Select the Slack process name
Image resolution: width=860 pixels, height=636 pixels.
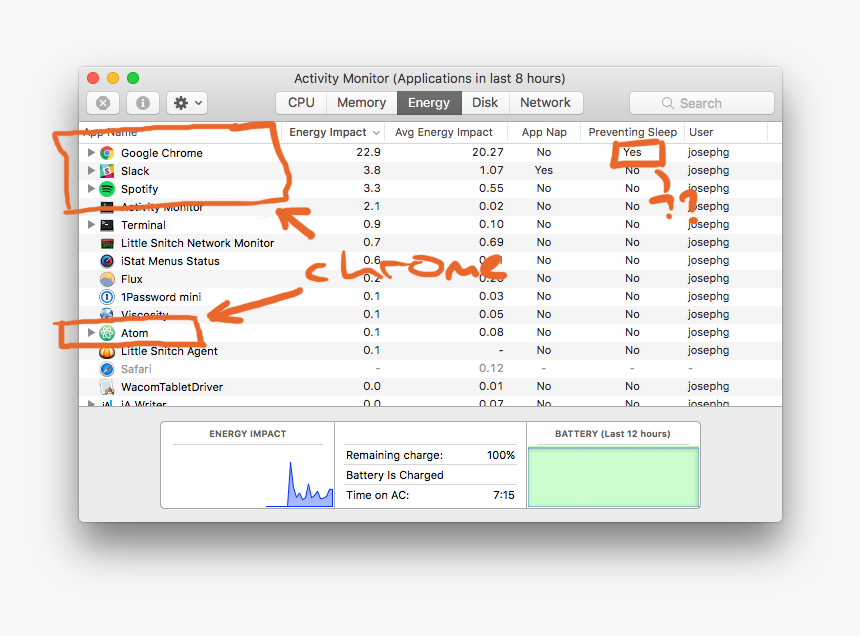pos(135,171)
